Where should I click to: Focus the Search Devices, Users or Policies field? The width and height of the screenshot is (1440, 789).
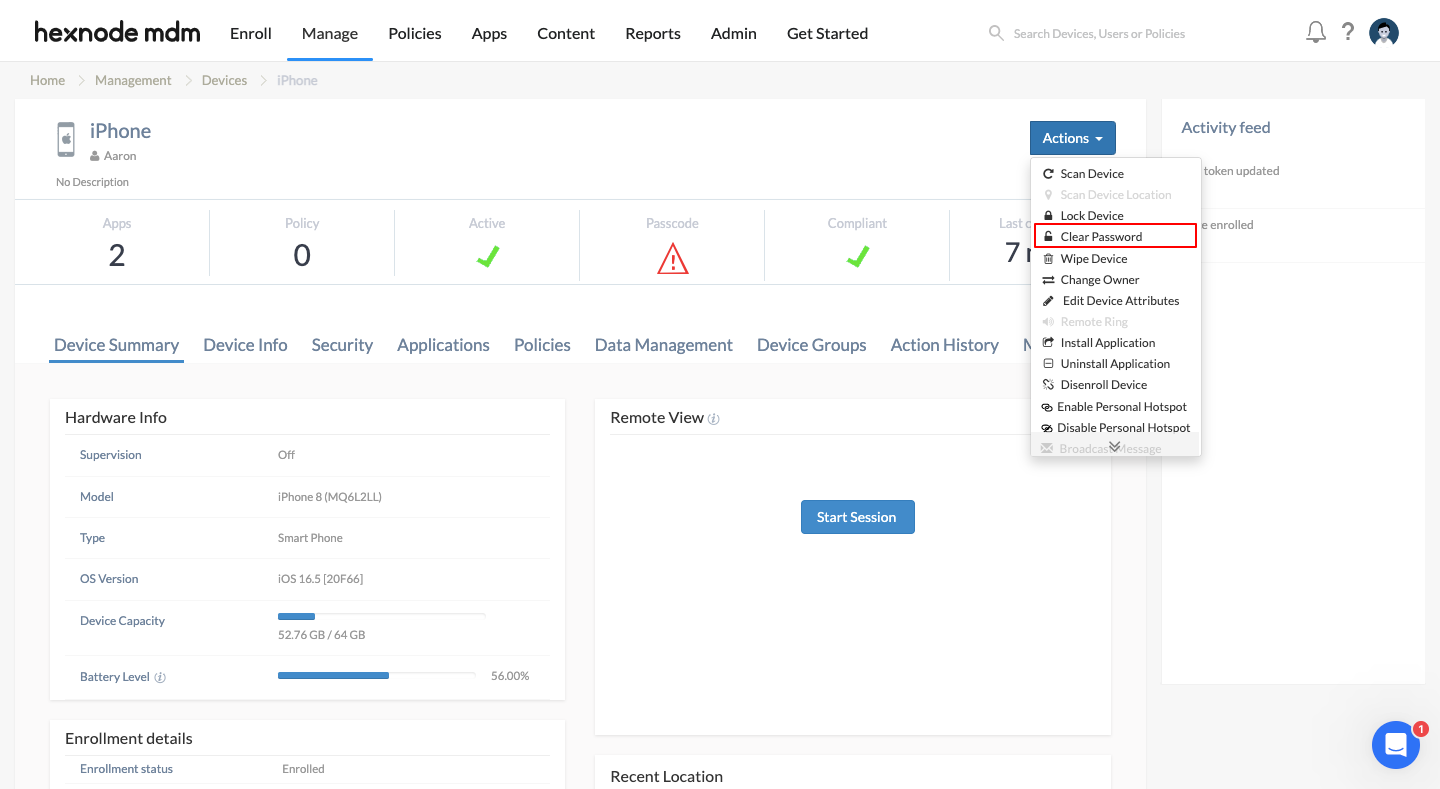(x=1099, y=33)
